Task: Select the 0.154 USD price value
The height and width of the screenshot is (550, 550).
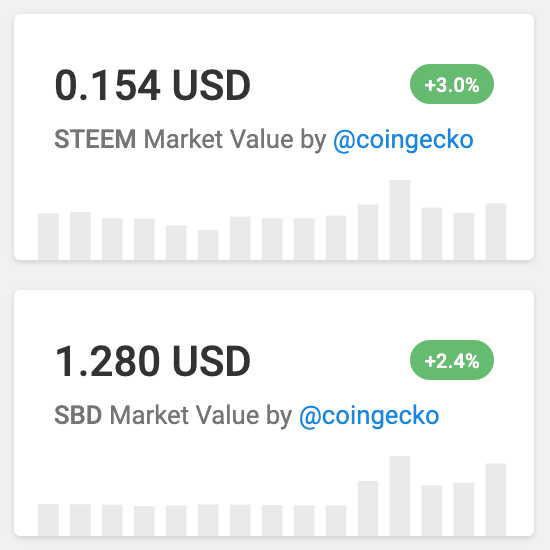Action: point(152,85)
